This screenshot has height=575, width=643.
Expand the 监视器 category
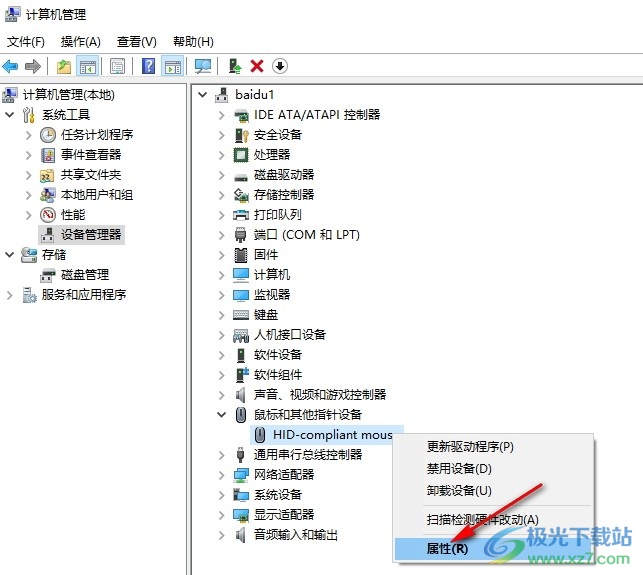point(221,295)
